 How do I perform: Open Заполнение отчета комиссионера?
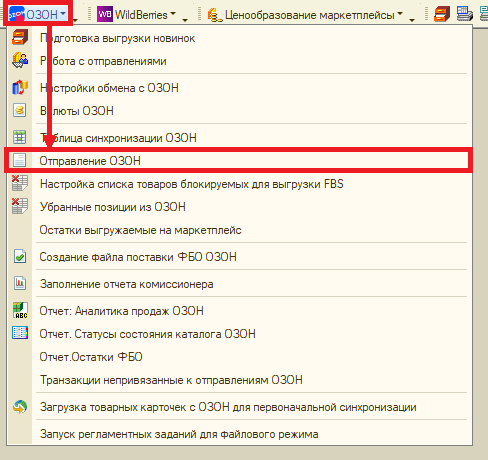[x=240, y=284]
